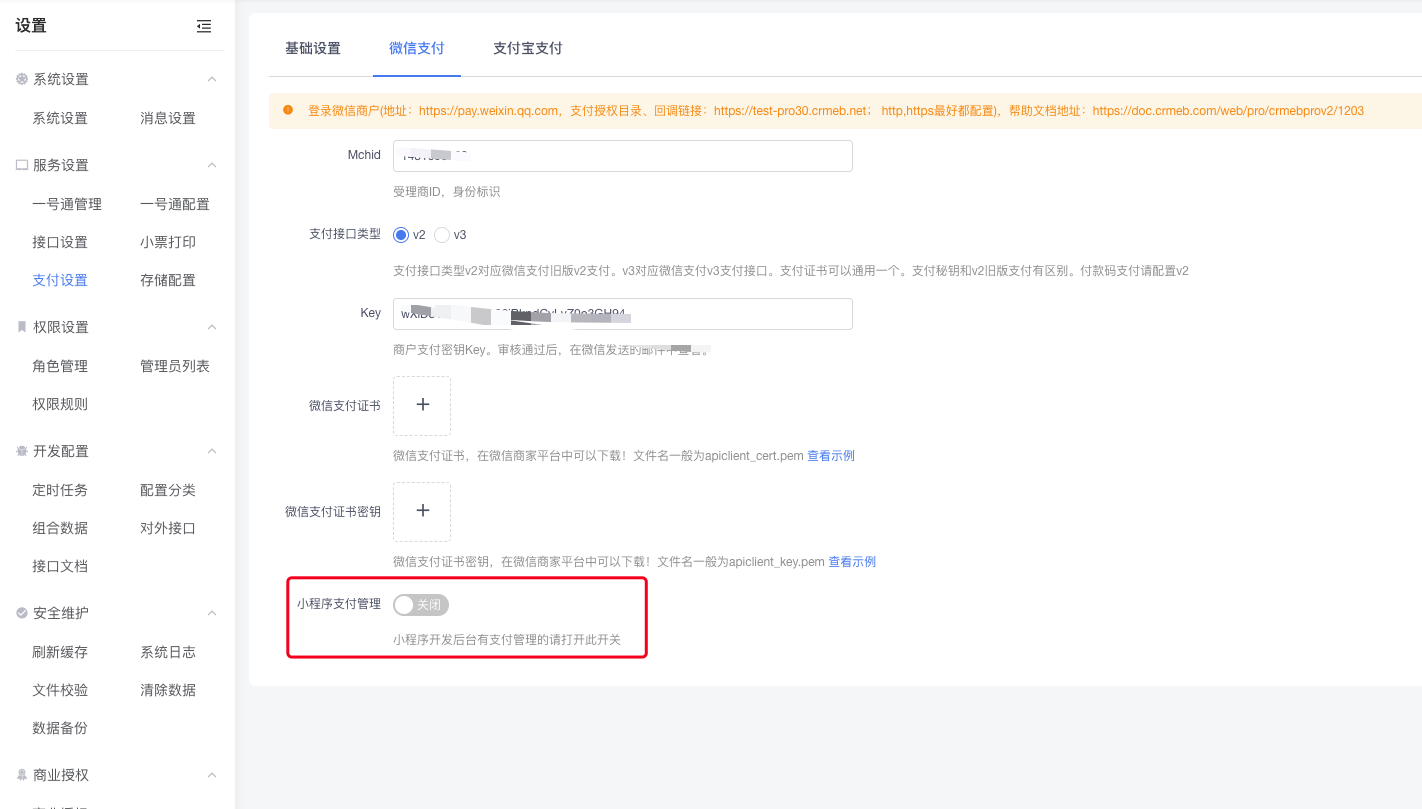The height and width of the screenshot is (809, 1422).
Task: Switch to the 支付宝支付 tab
Action: point(527,47)
